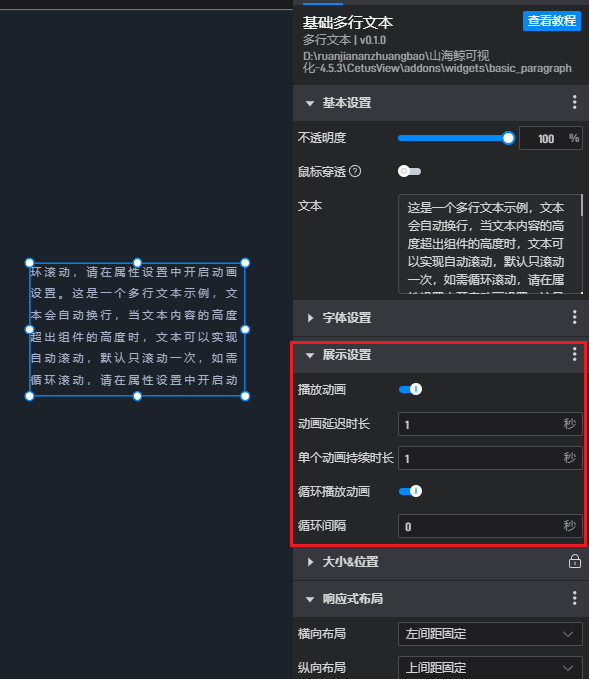Turn off 循环播放动画 toggle

coord(410,491)
